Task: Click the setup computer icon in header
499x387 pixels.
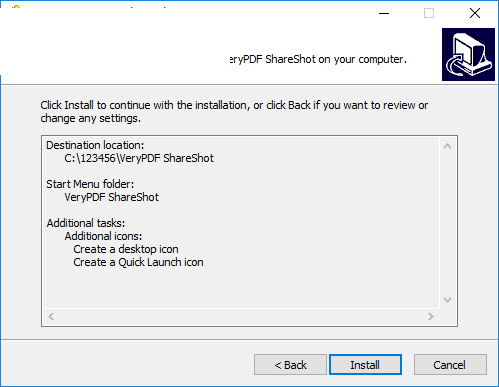Action: click(x=468, y=54)
